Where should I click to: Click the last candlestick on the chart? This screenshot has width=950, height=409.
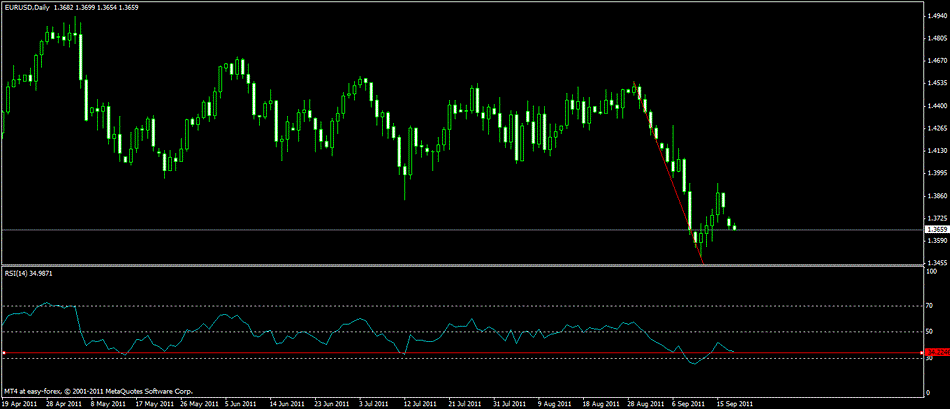(736, 227)
